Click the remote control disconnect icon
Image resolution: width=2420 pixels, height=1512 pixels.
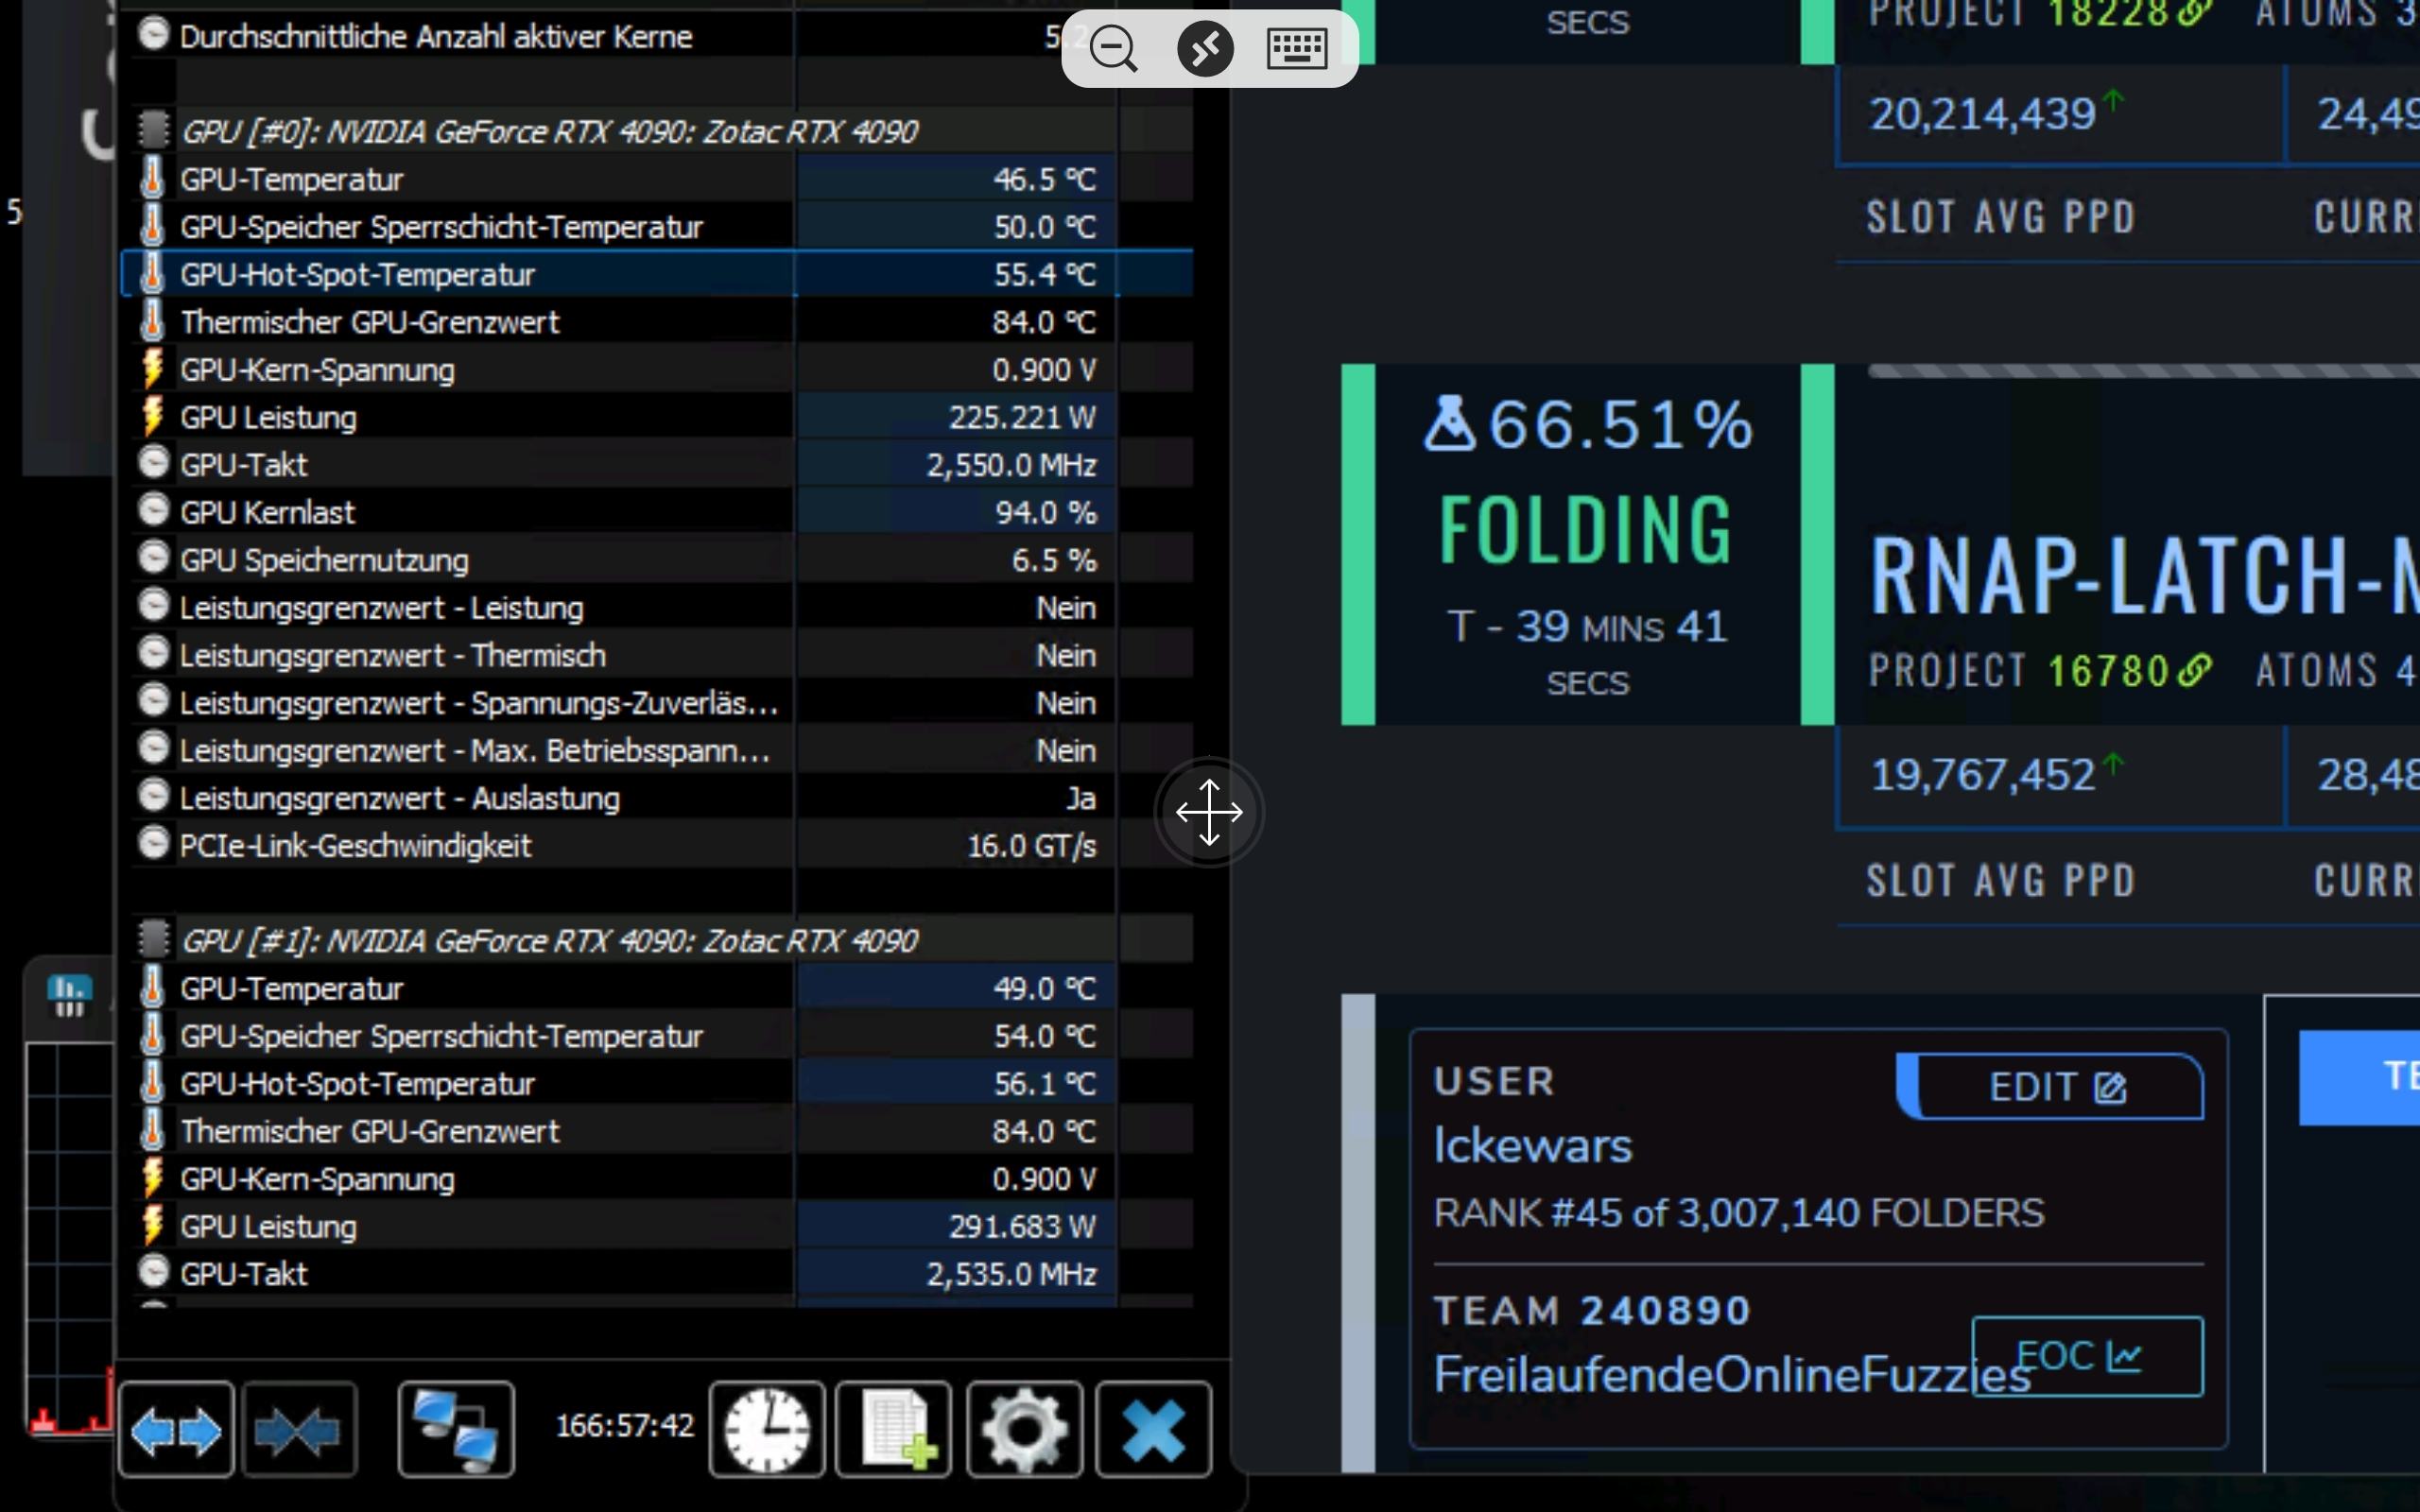coord(1205,48)
